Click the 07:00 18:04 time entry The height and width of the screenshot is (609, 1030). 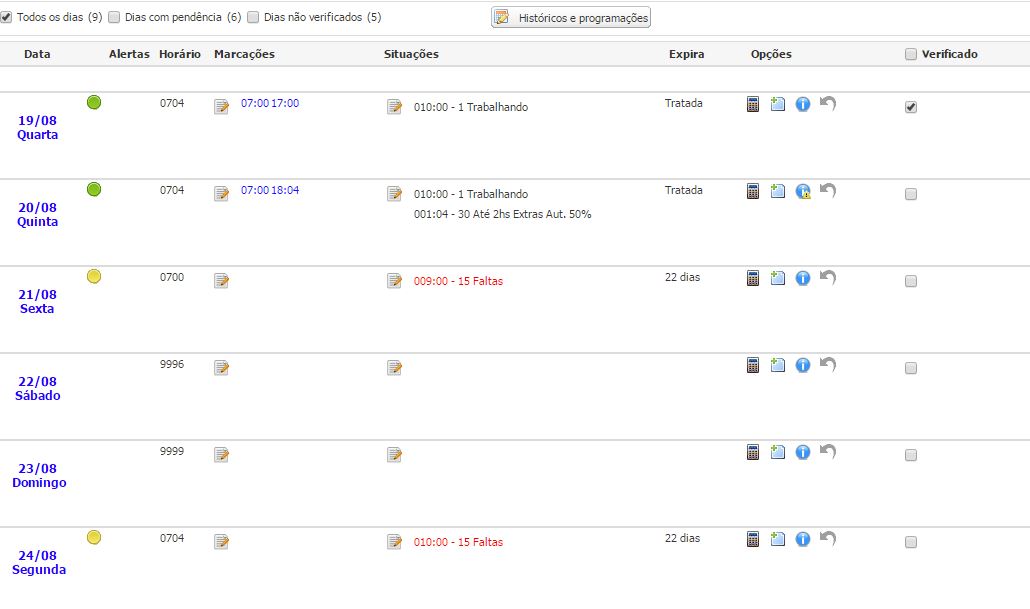coord(270,190)
